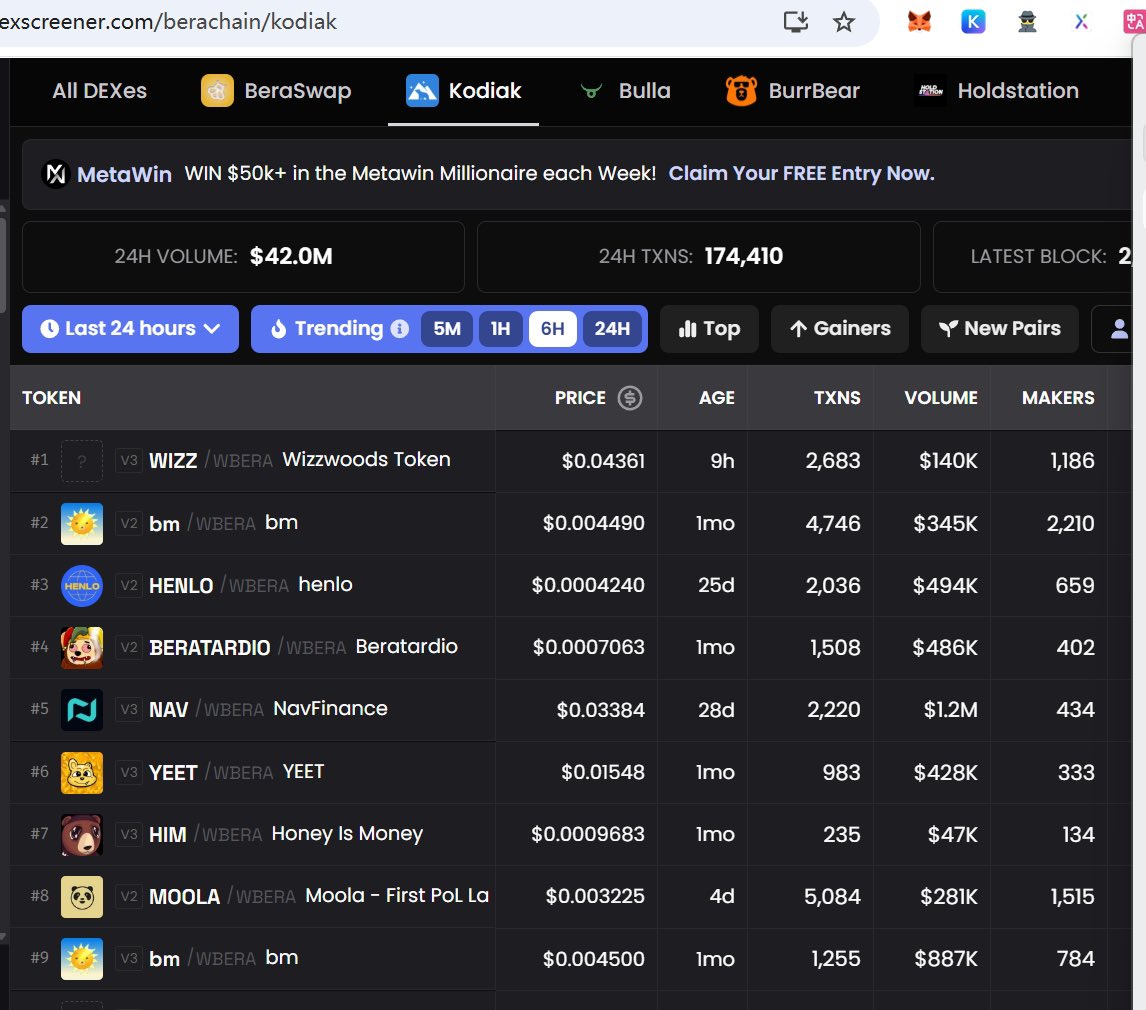Click the Trending info icon
The height and width of the screenshot is (1010, 1146).
click(400, 329)
